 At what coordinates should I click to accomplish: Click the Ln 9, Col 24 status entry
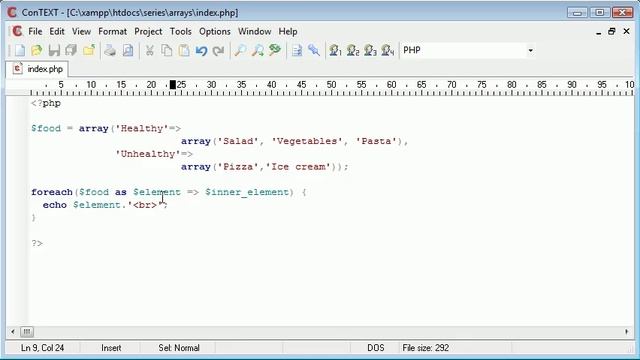[42, 348]
